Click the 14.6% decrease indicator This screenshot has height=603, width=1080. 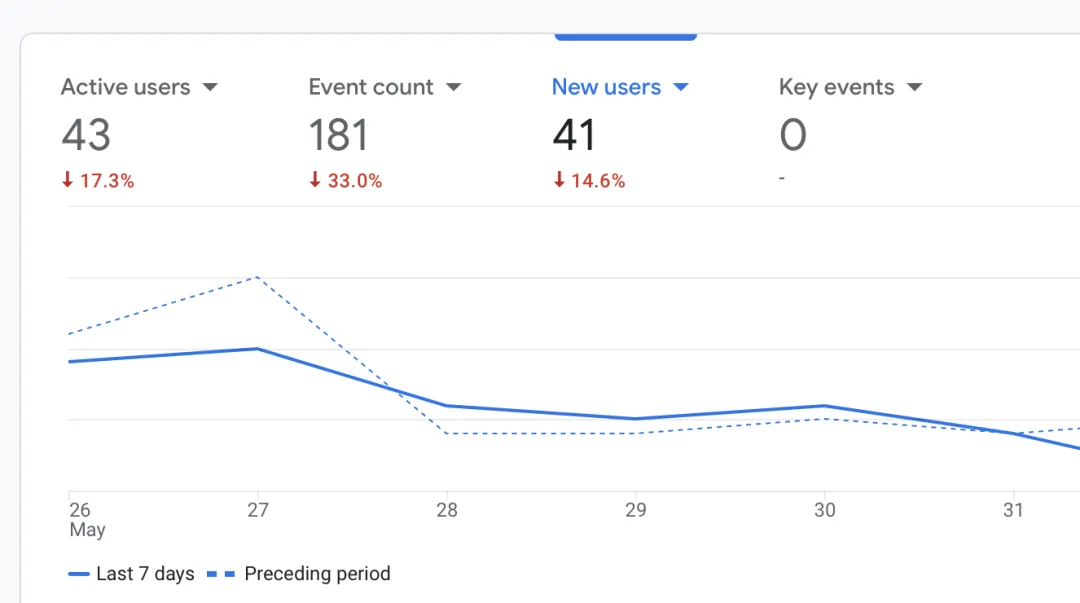589,181
